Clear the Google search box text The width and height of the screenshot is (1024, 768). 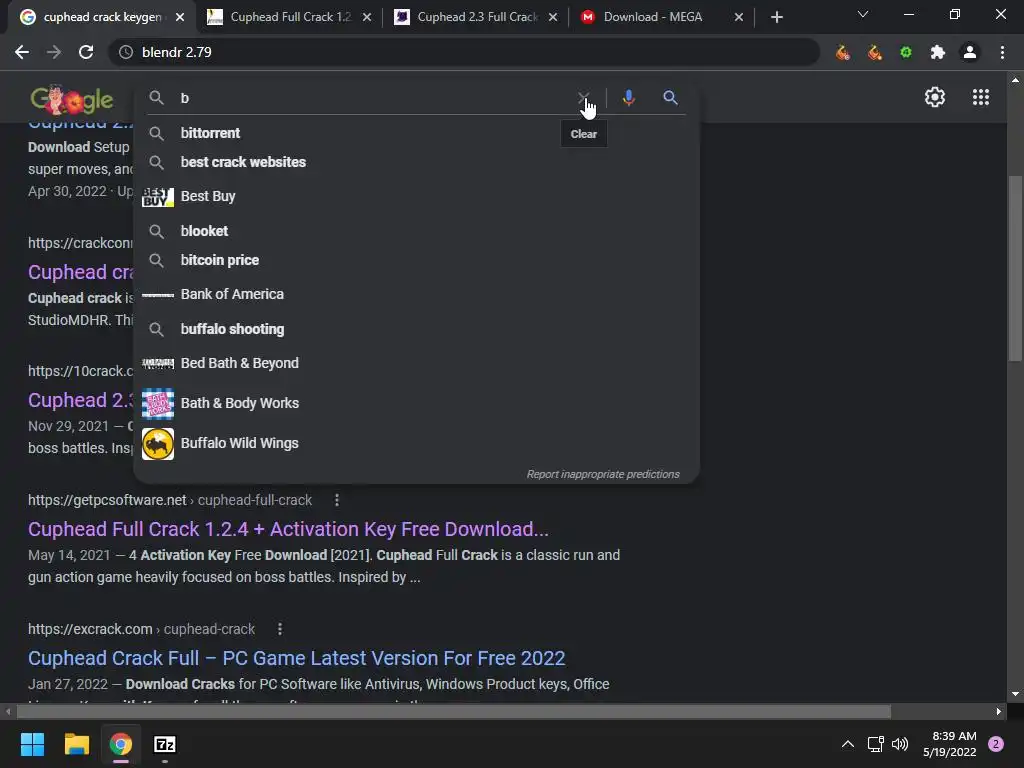[583, 98]
